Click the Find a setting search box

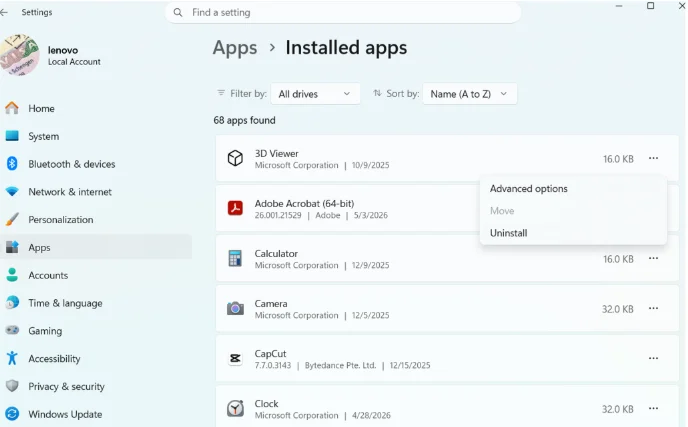343,12
